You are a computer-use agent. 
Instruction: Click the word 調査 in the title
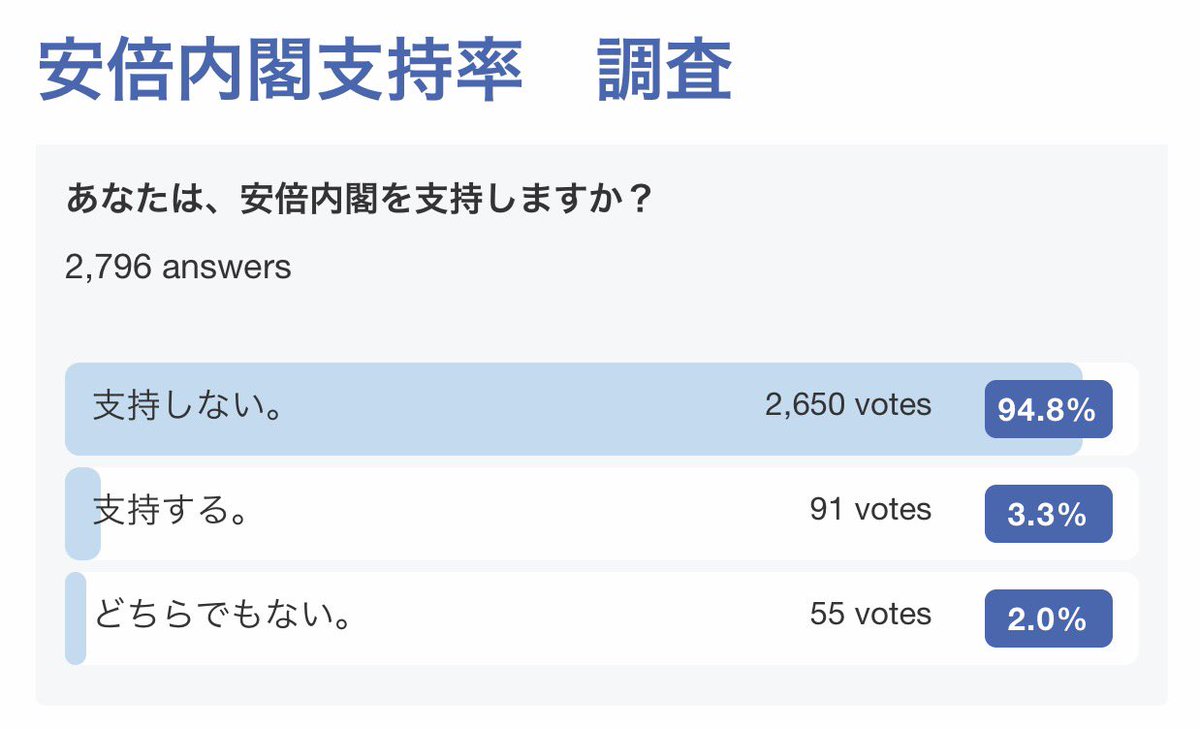pos(665,72)
